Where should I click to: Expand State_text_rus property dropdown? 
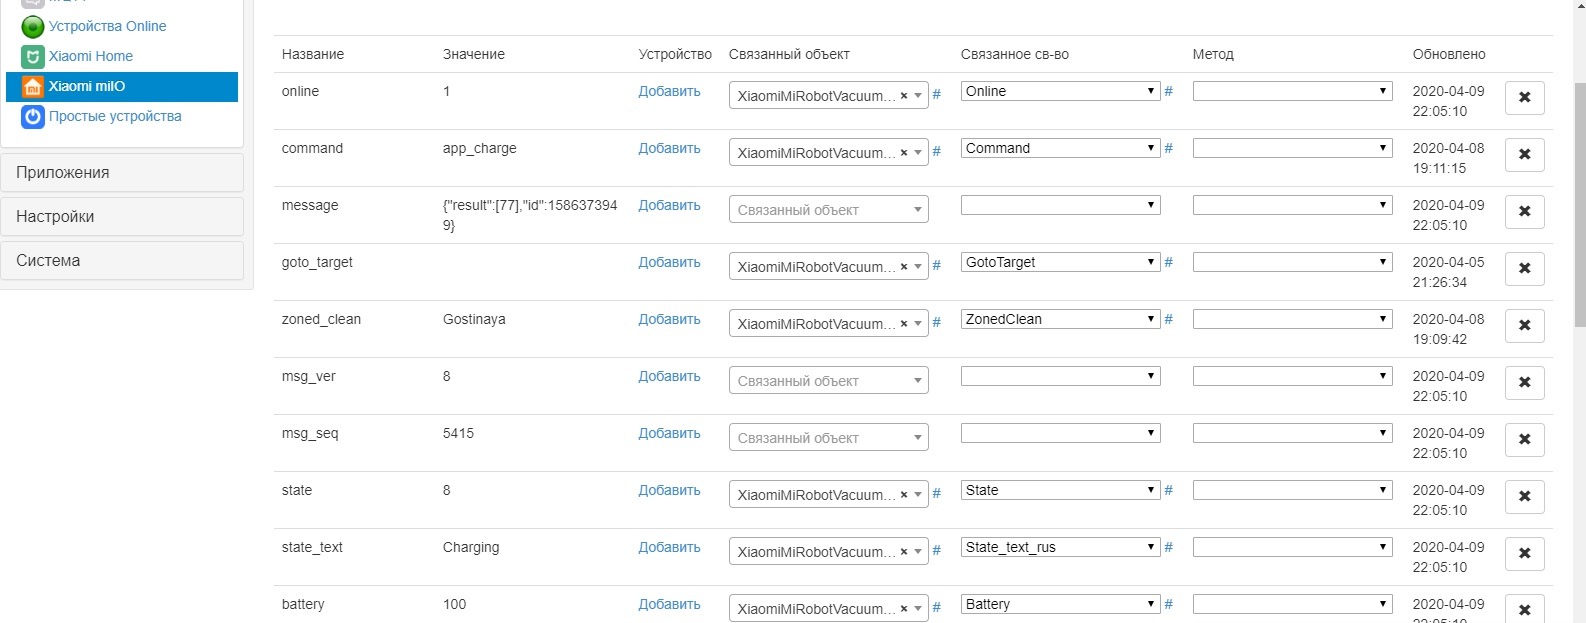[1060, 547]
